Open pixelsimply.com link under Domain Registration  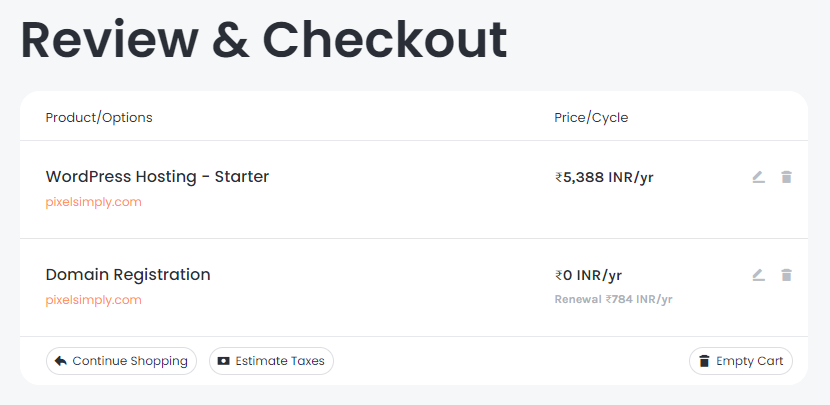(94, 300)
